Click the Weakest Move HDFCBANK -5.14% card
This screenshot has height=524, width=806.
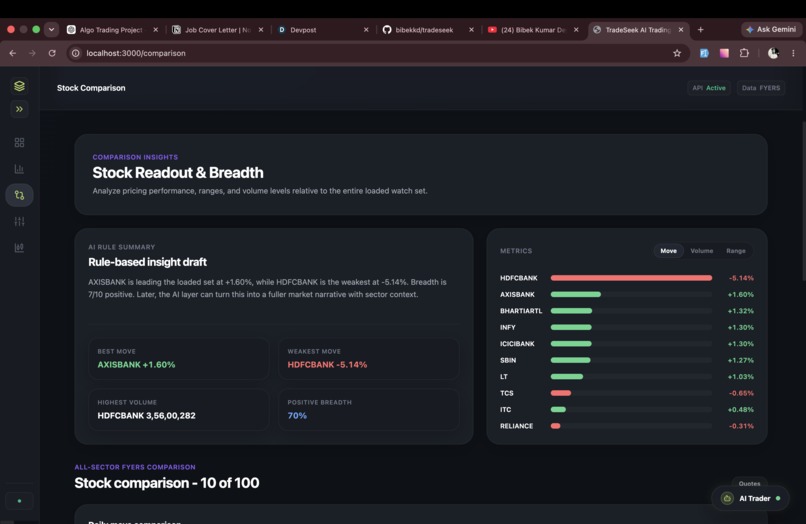point(369,358)
